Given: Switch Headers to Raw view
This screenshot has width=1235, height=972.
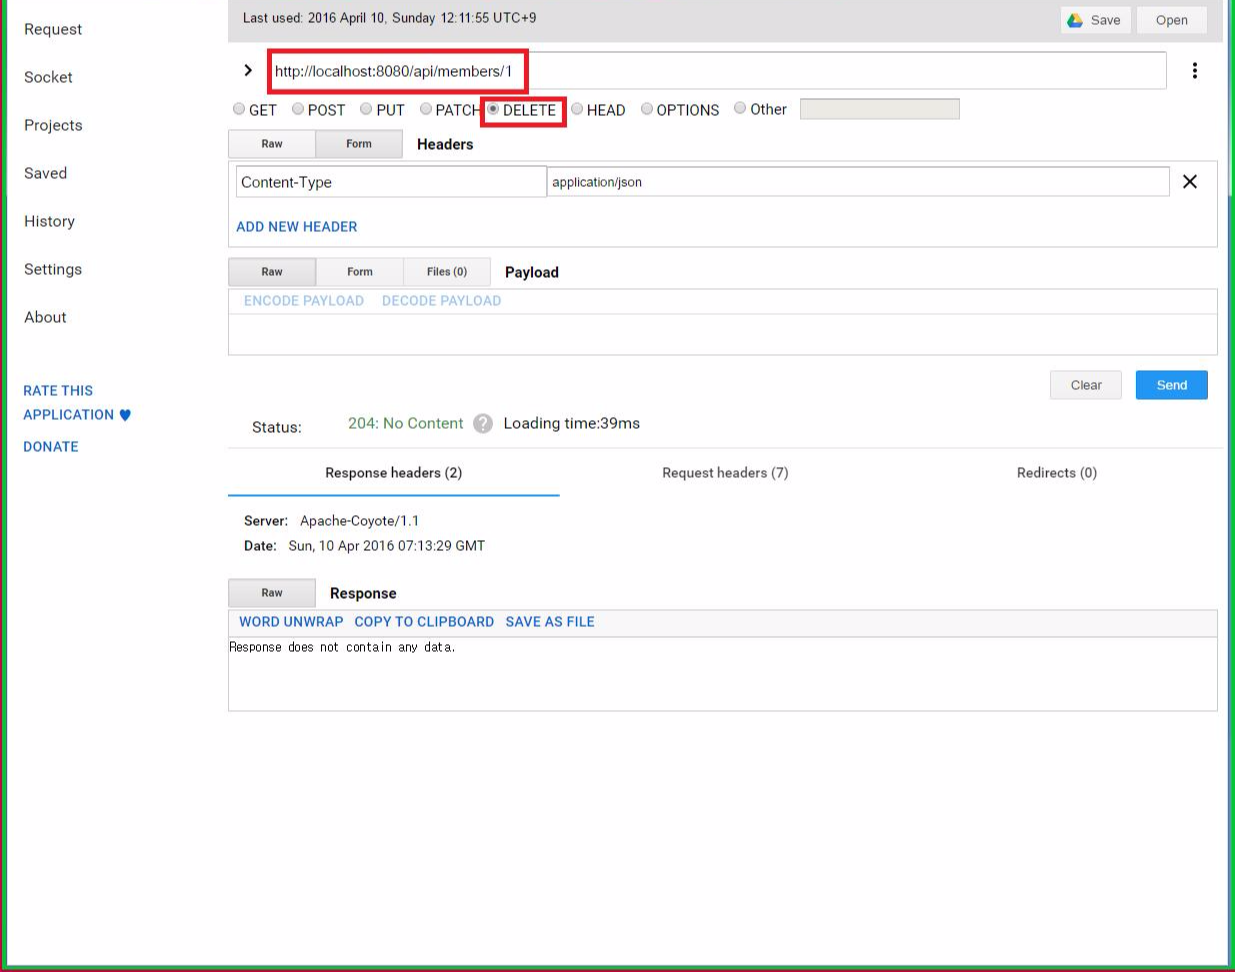Looking at the screenshot, I should 272,144.
